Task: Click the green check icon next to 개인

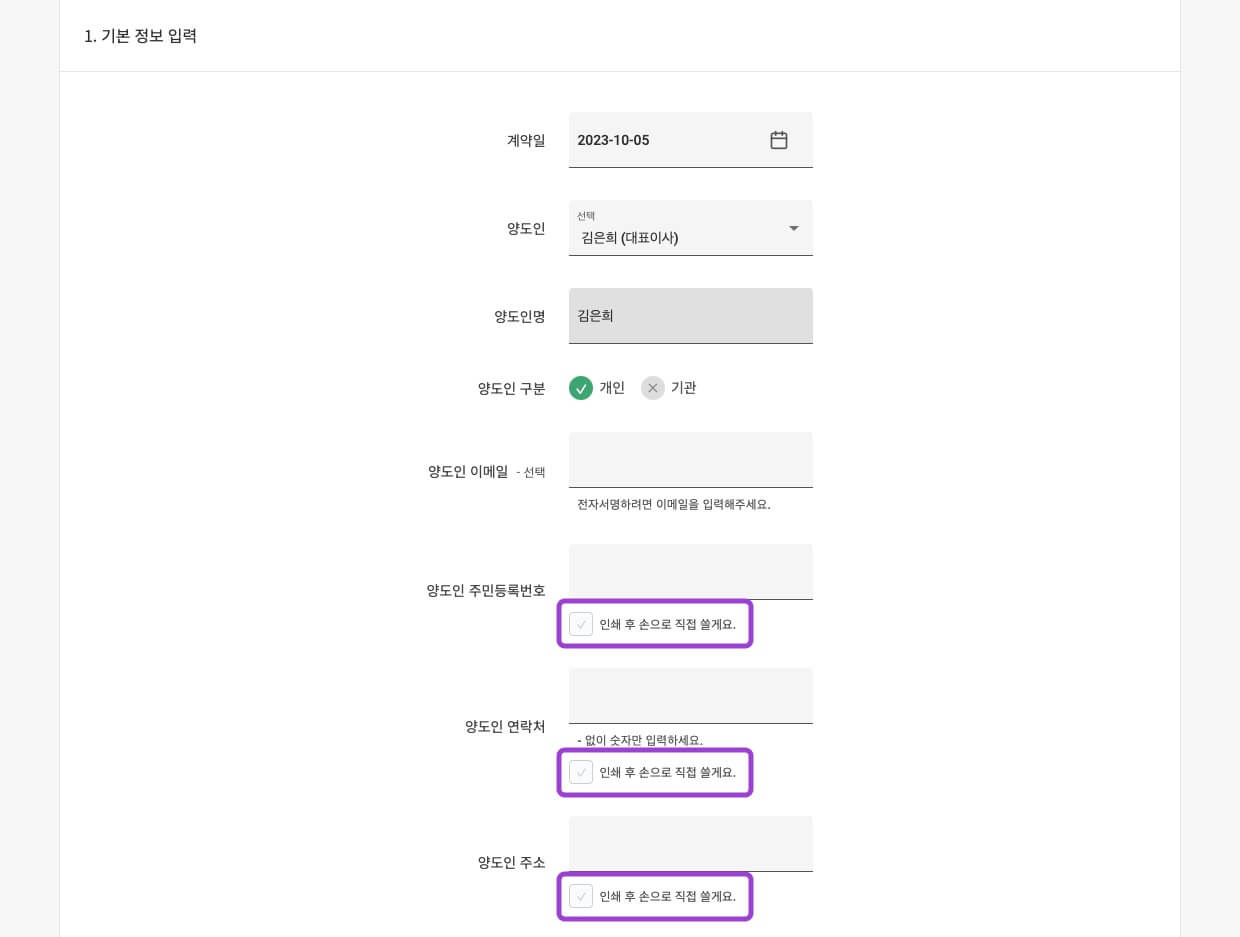Action: [581, 388]
